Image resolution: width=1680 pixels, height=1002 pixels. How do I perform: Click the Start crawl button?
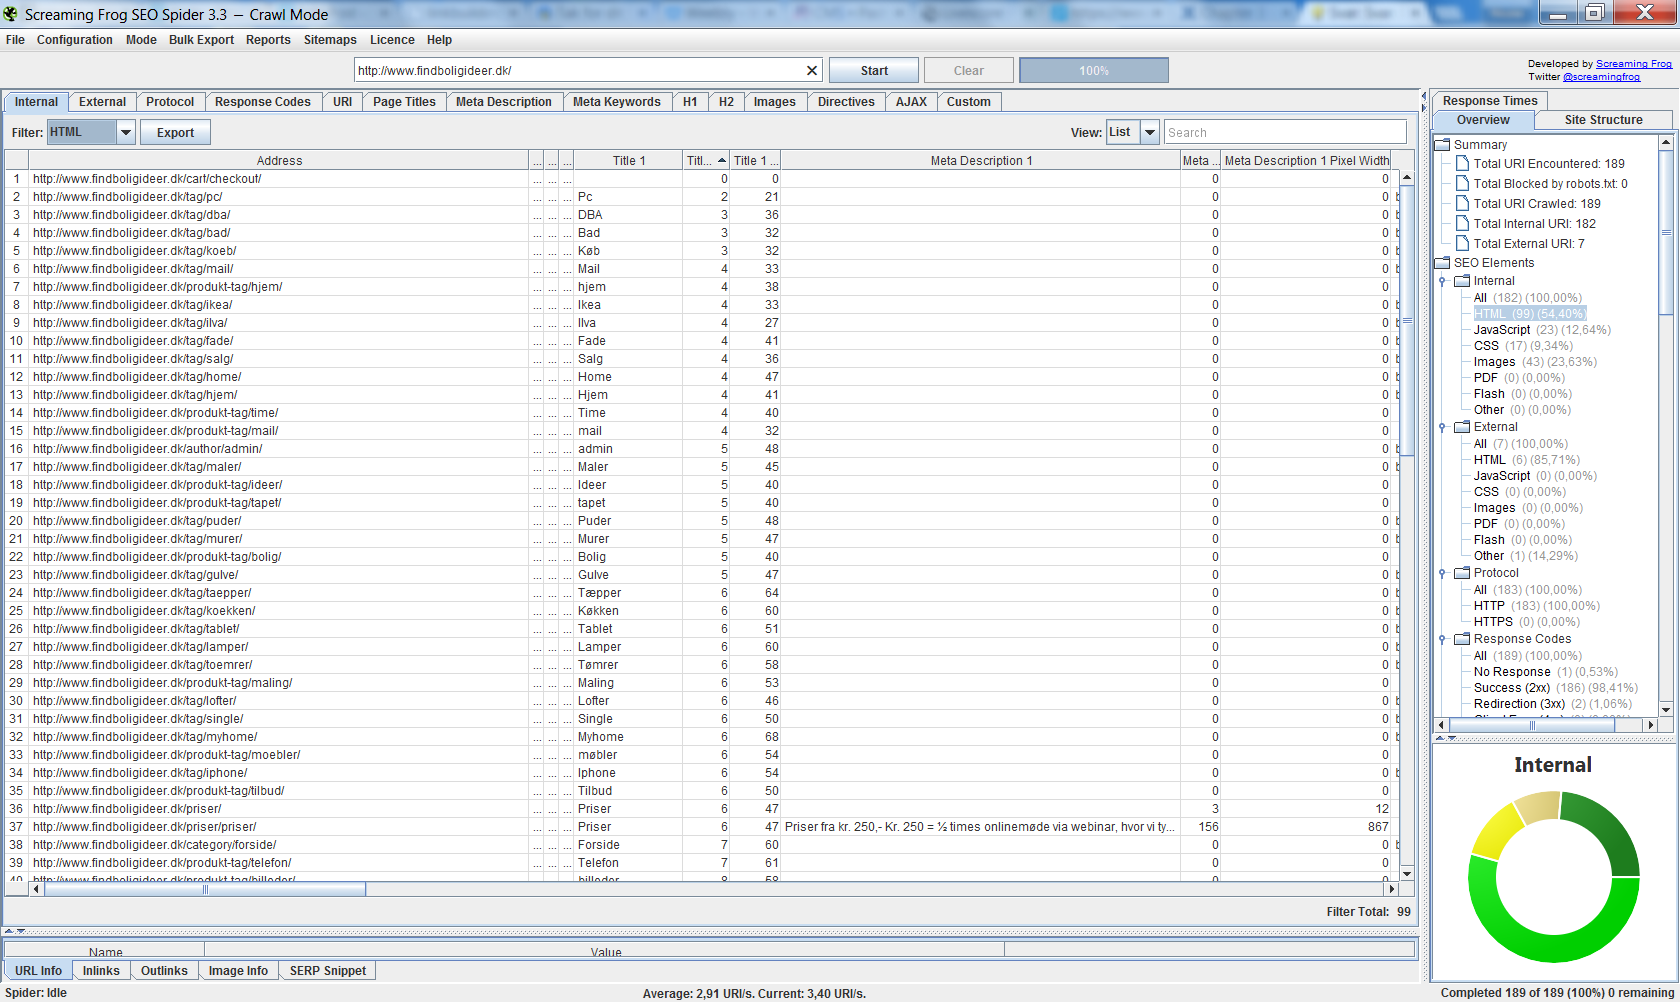click(x=874, y=71)
